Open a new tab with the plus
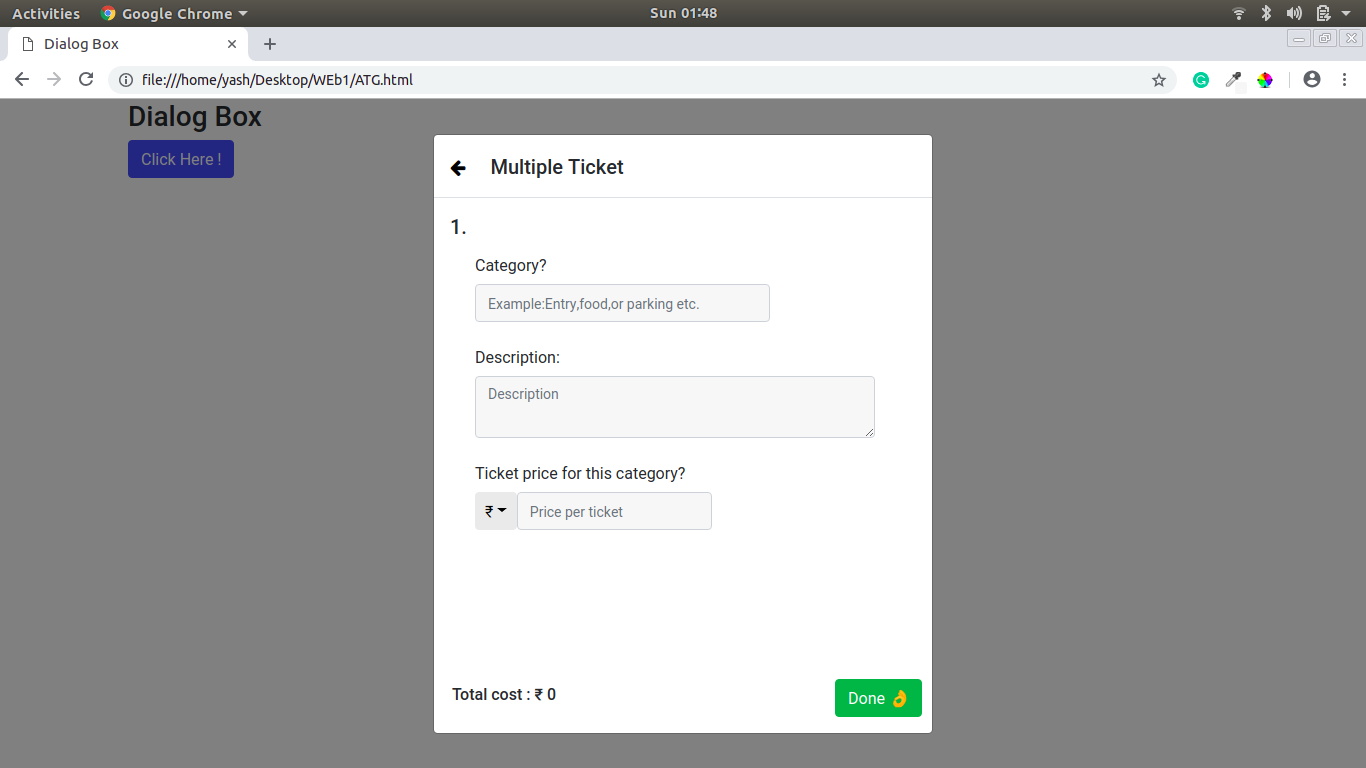This screenshot has width=1366, height=768. [270, 44]
